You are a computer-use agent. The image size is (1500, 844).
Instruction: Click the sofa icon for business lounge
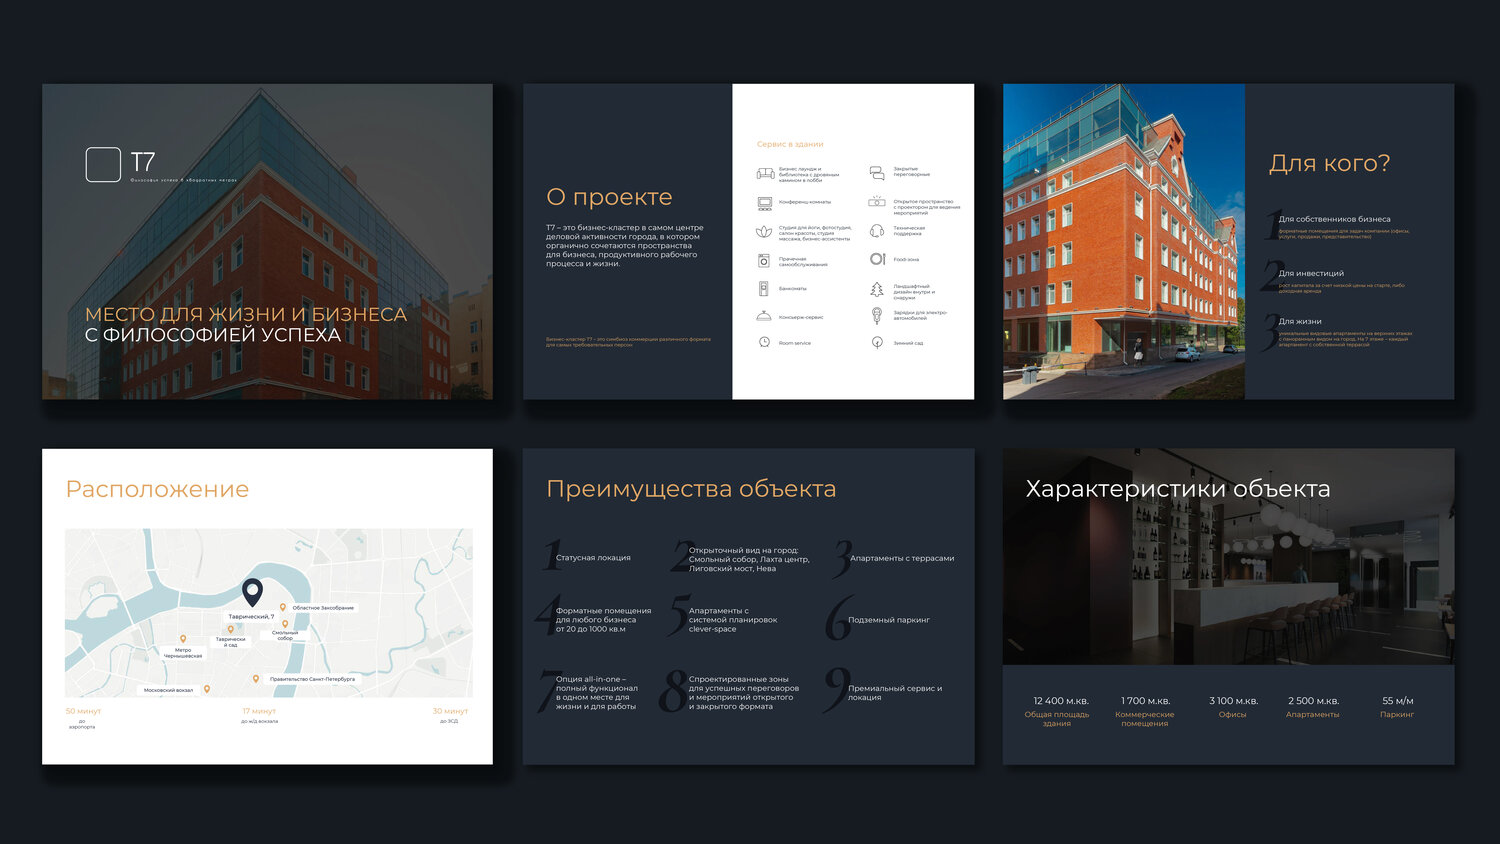765,174
